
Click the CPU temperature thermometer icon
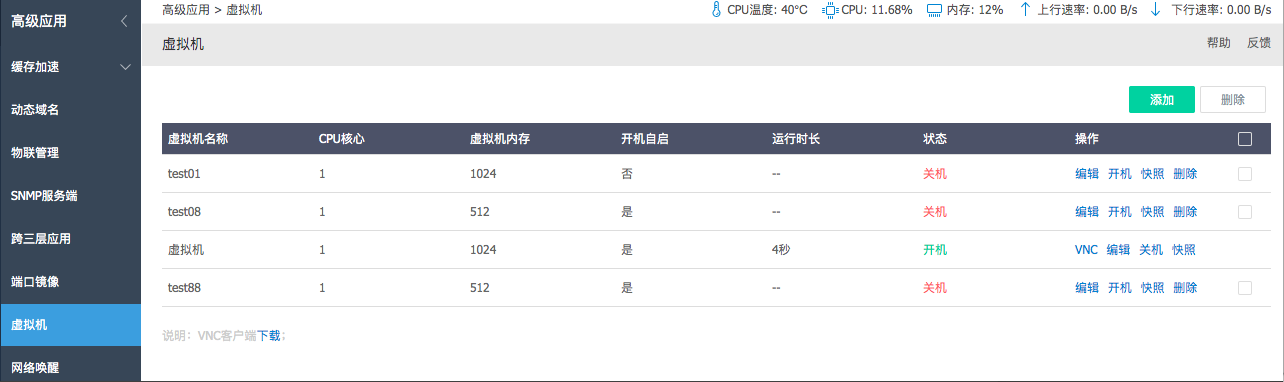(716, 10)
